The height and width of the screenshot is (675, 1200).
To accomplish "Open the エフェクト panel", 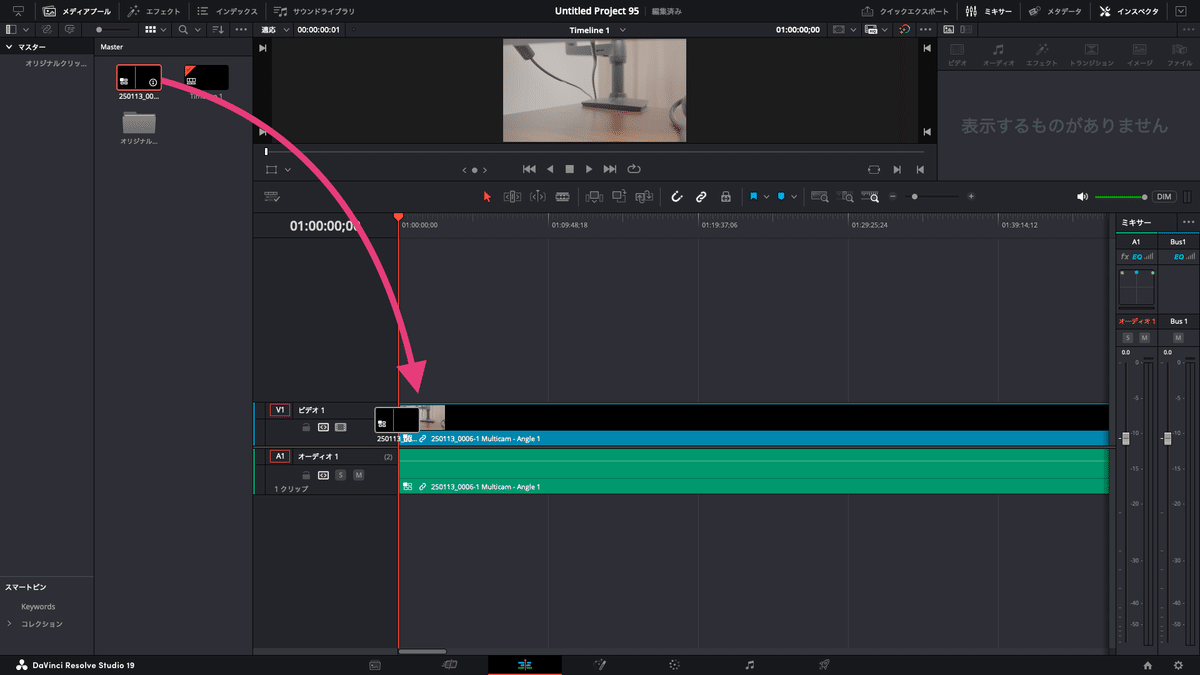I will tap(154, 11).
